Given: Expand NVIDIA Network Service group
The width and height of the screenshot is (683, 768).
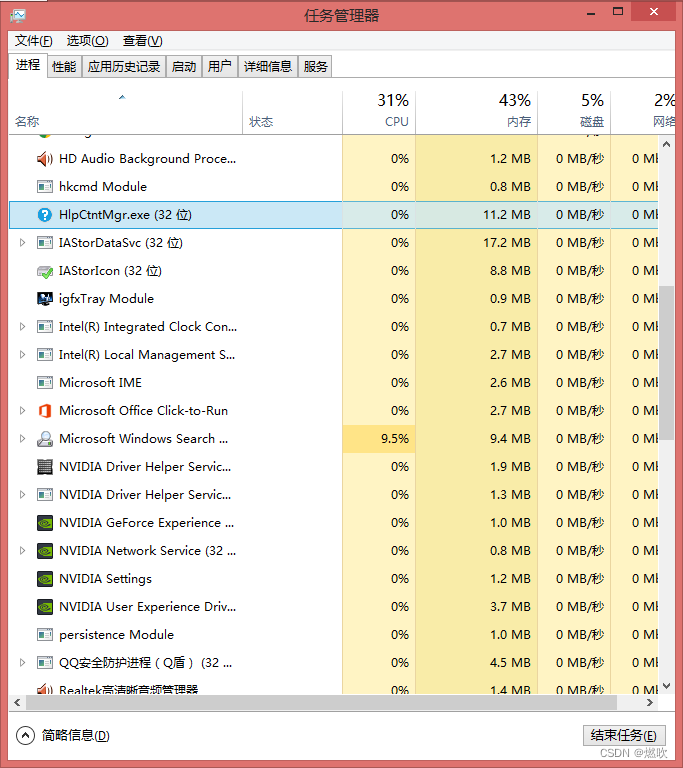Looking at the screenshot, I should click(22, 551).
